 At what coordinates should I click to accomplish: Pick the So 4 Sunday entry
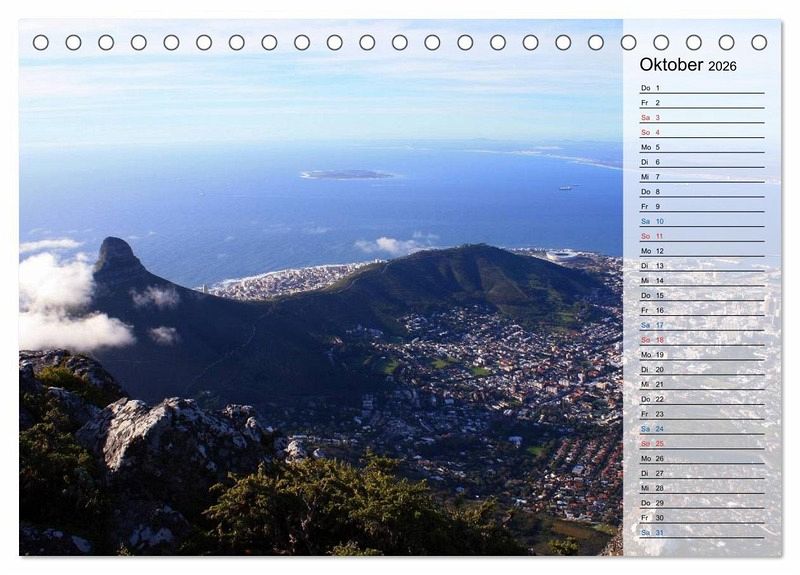[x=701, y=132]
